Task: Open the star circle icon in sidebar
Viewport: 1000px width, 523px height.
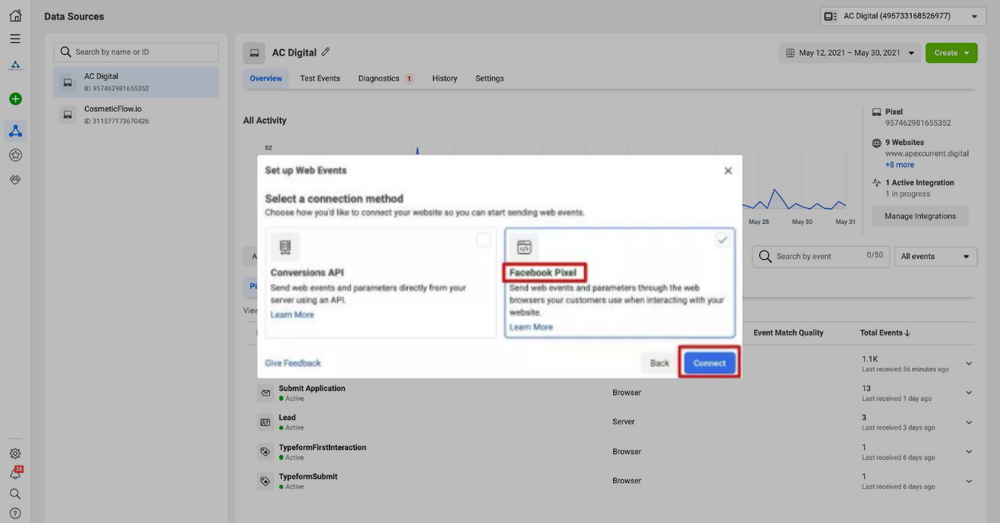Action: (15, 155)
